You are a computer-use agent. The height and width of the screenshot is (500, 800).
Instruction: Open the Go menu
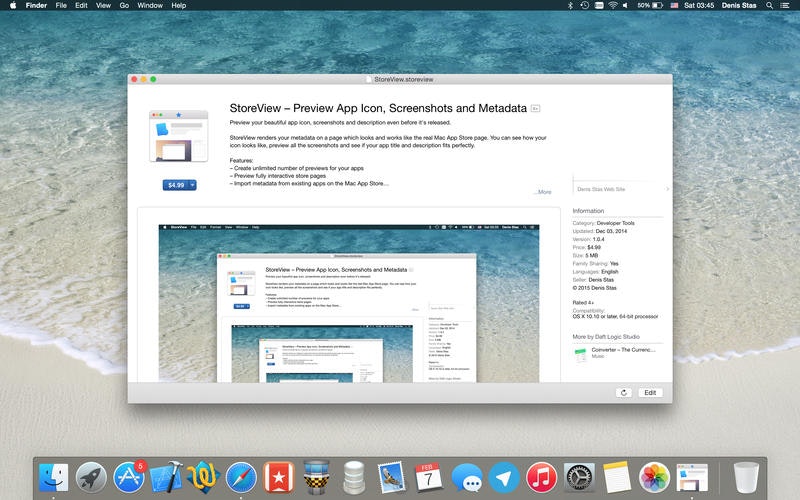(124, 6)
